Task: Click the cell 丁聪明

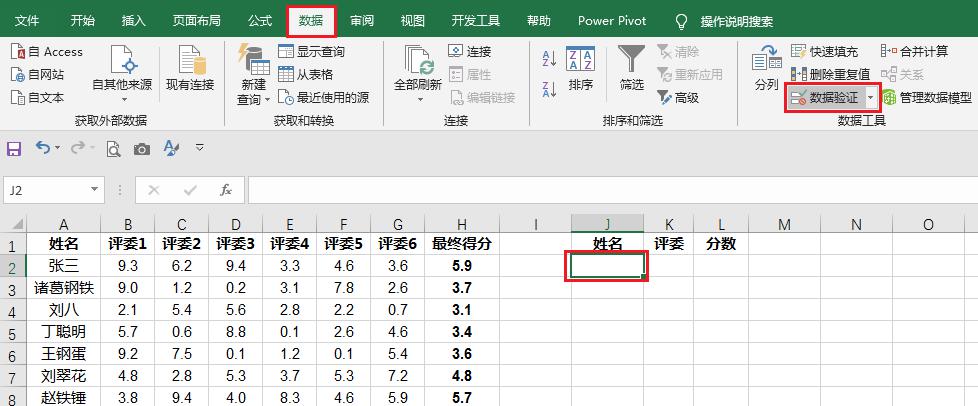Action: (63, 332)
